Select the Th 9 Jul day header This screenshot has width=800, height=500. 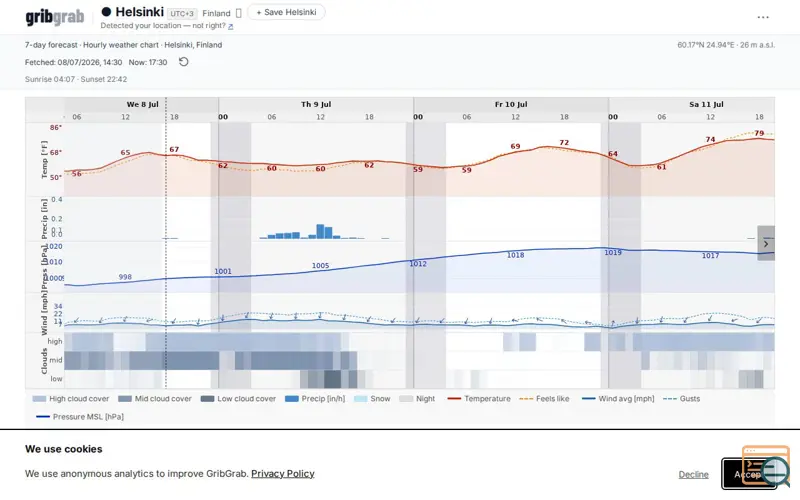click(316, 104)
